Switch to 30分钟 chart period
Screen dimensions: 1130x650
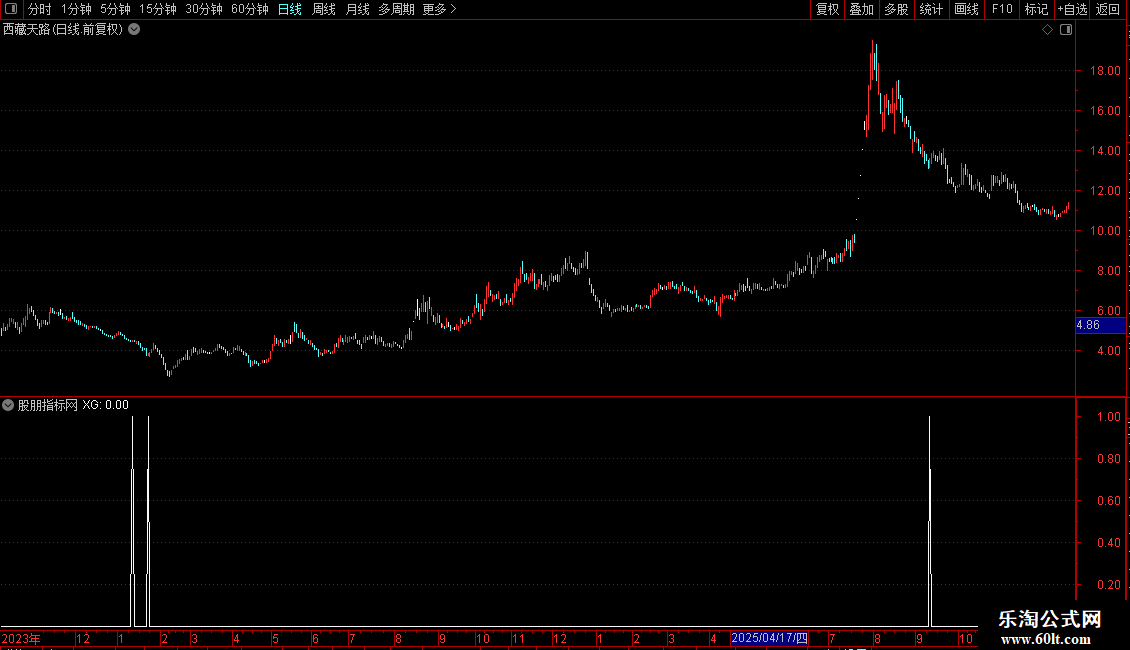204,9
